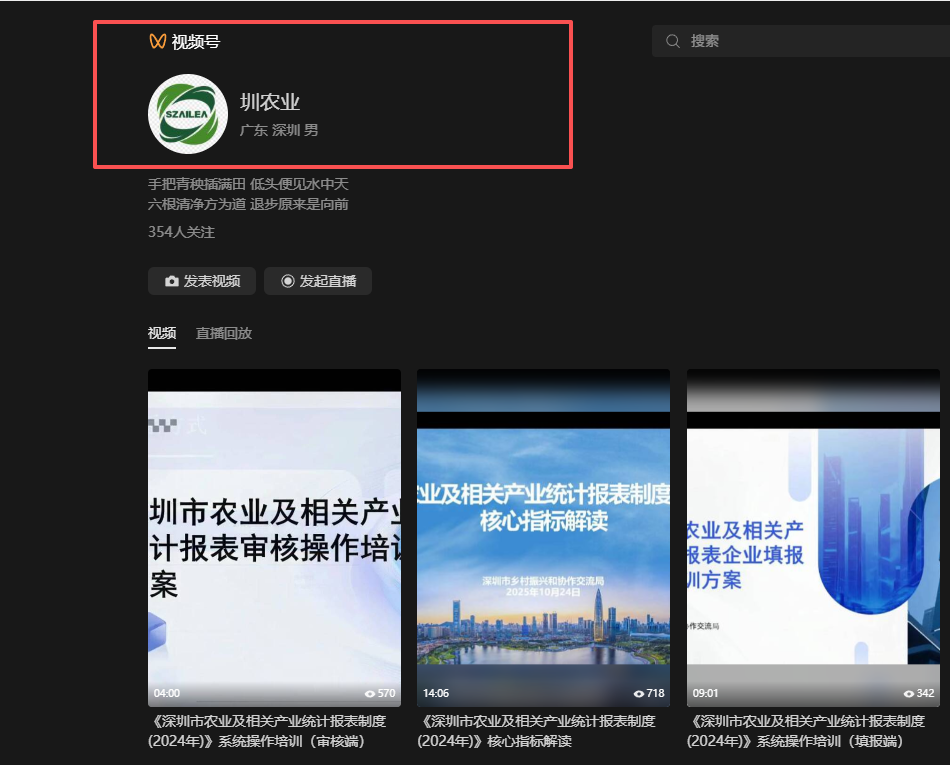The height and width of the screenshot is (765, 950).
Task: Open the 354人关注 followers count
Action: tap(181, 232)
